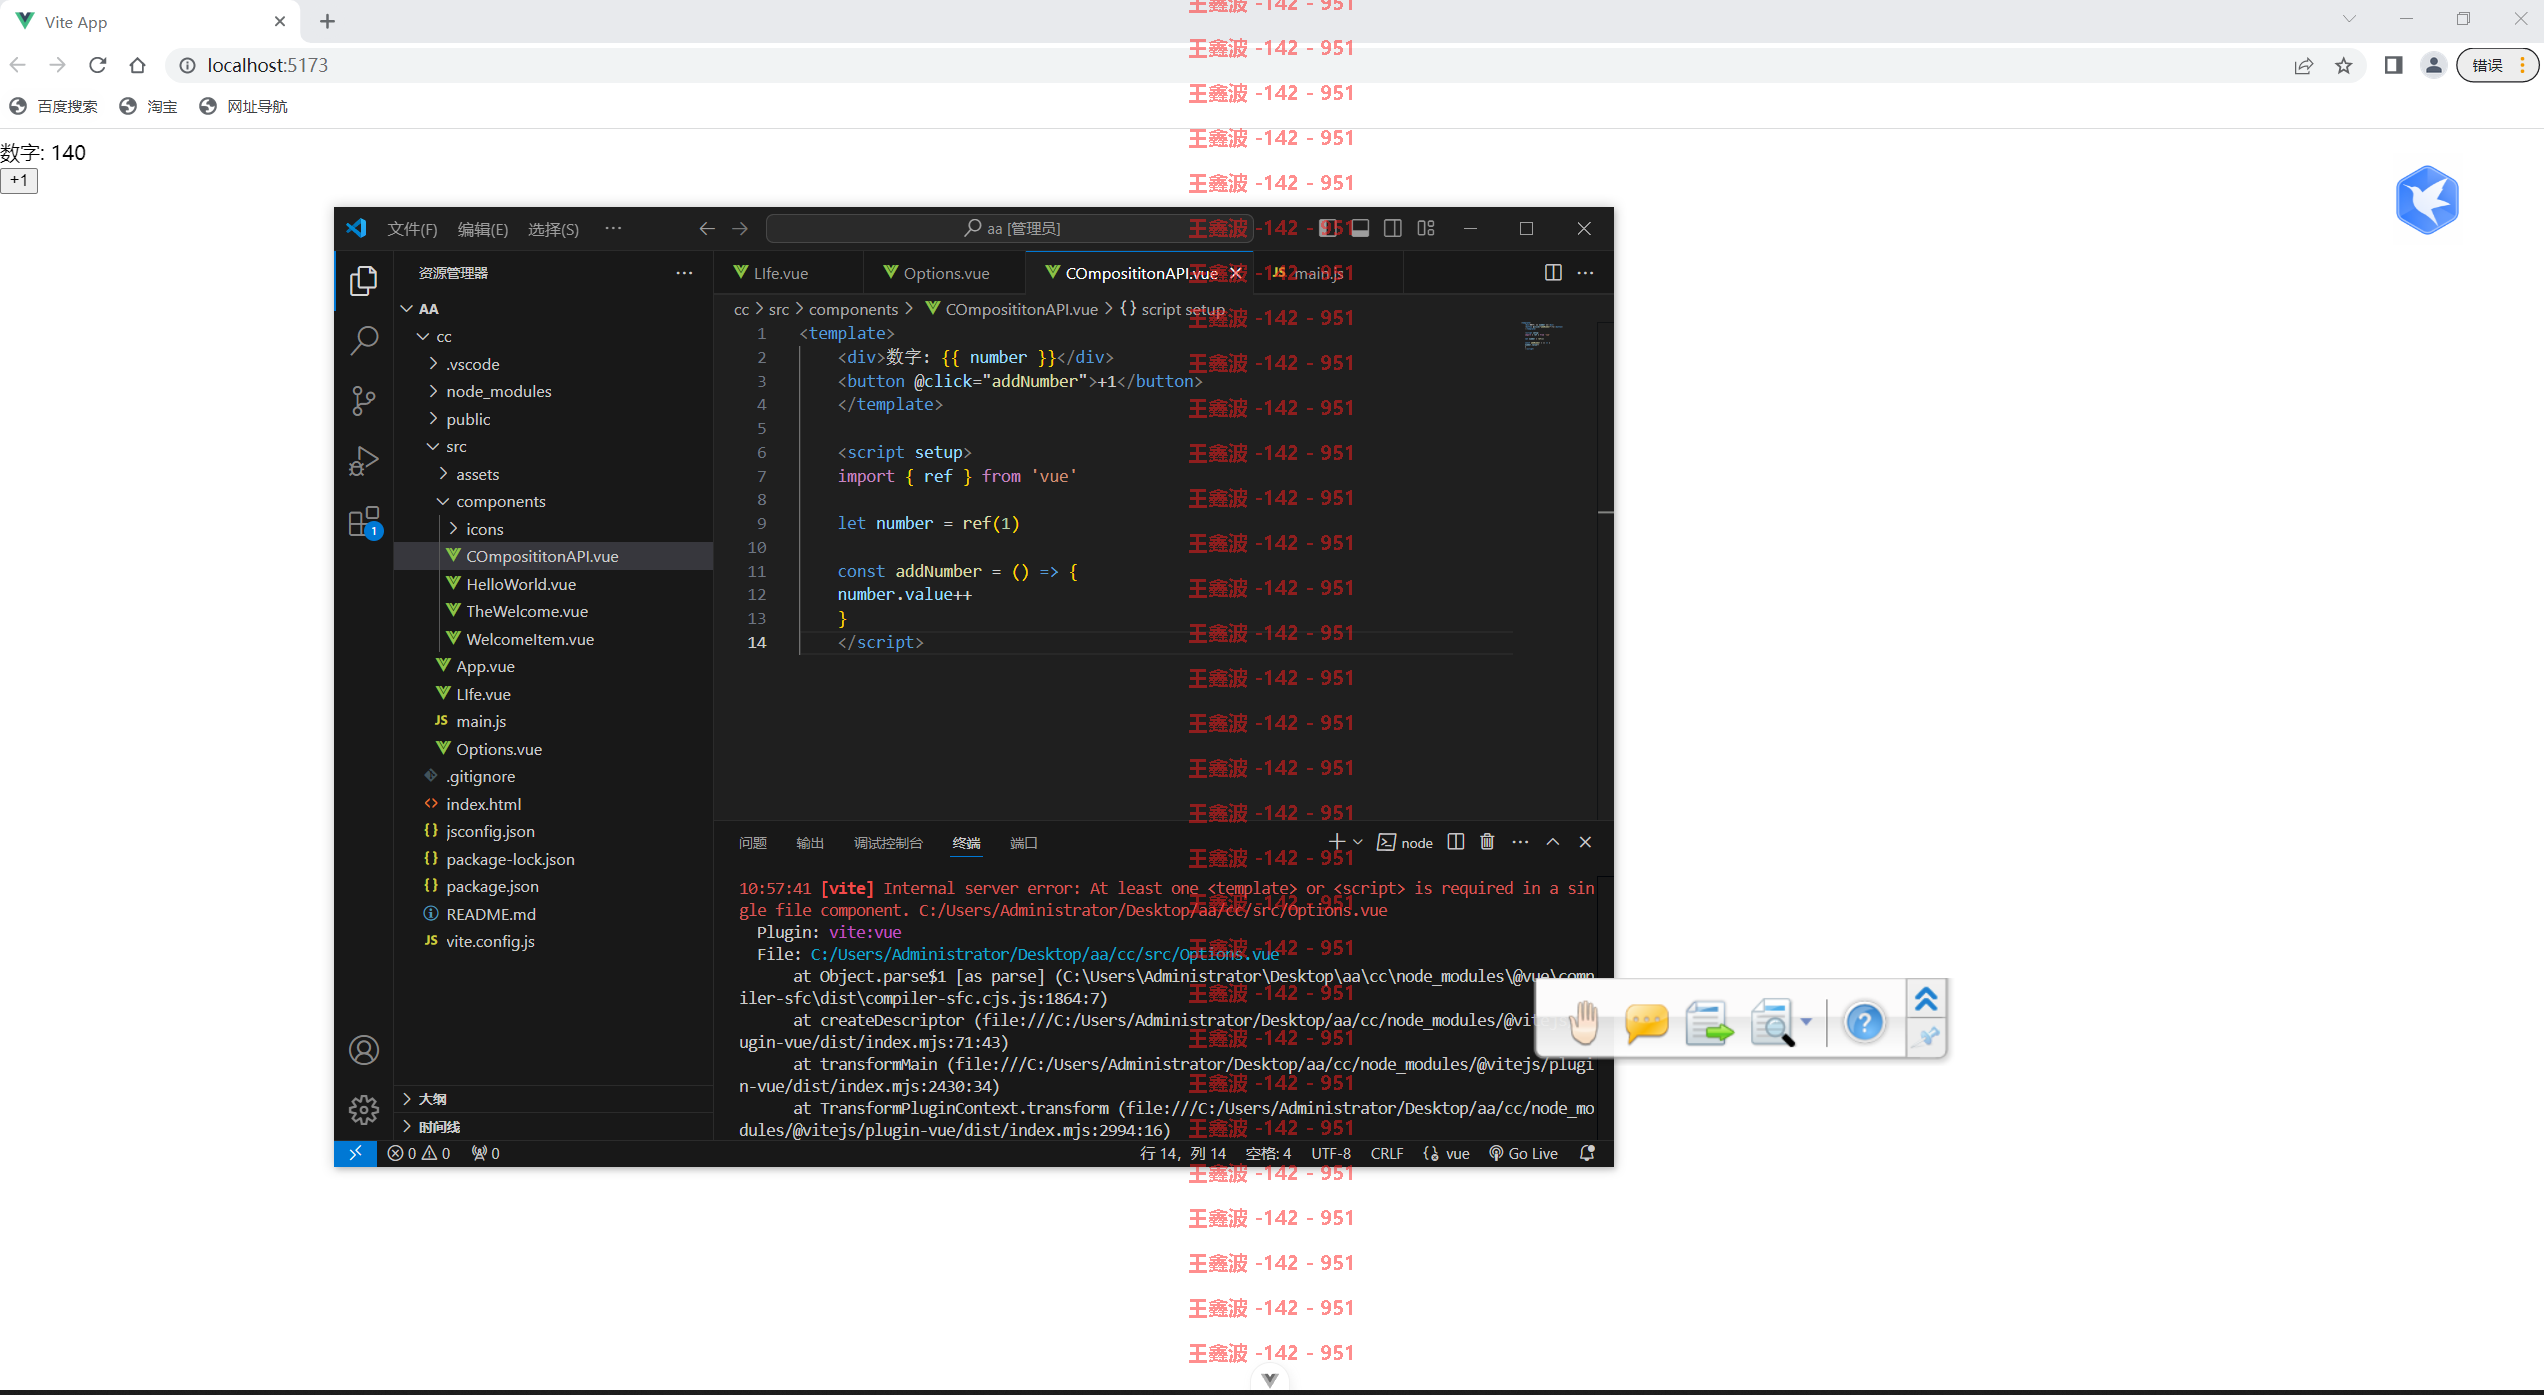Open Explorer panel more actions ellipsis

(684, 273)
